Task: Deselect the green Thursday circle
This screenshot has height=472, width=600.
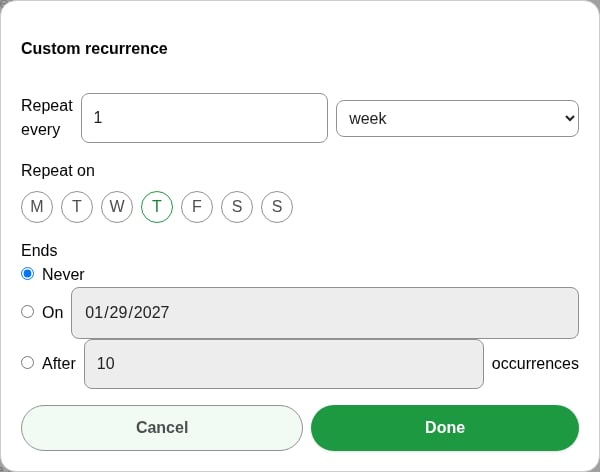Action: [157, 207]
